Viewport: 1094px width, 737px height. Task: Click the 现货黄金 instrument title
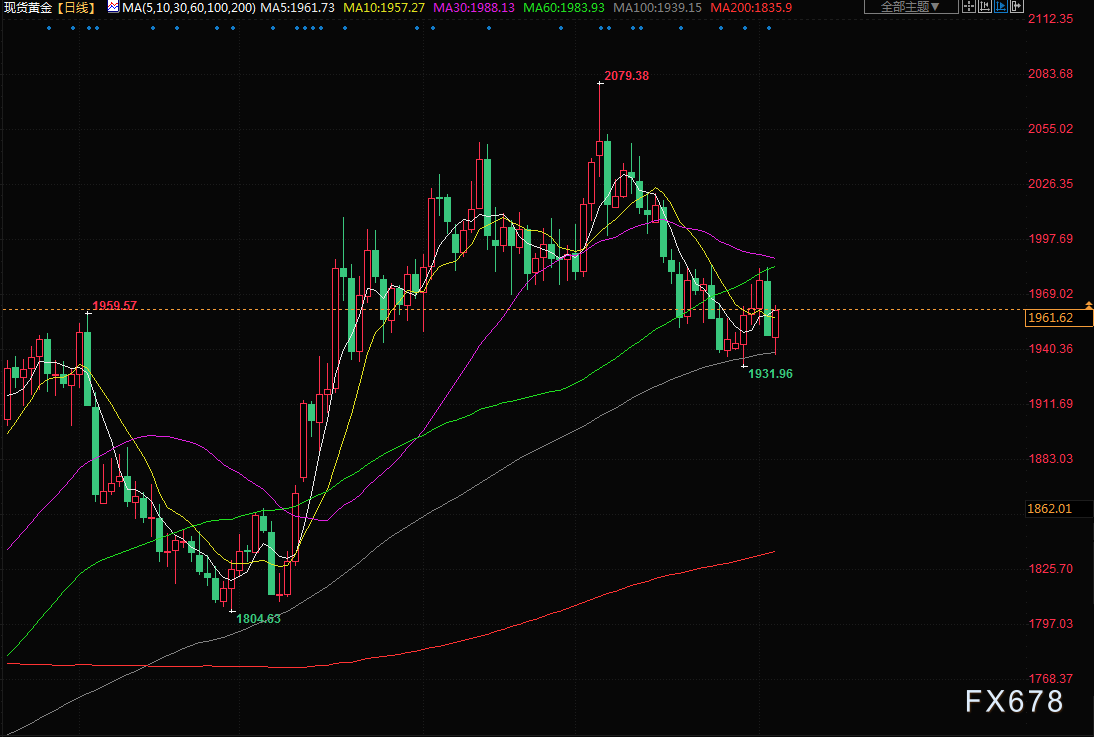coord(28,8)
